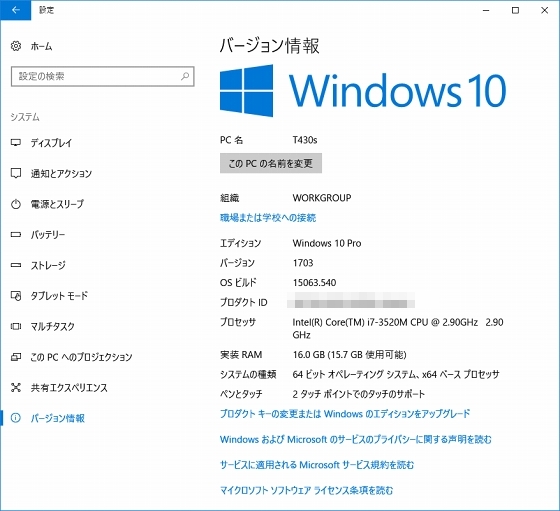Click the Windows 10 Pro edition value
Screen dimensions: 560x511
pyautogui.click(x=327, y=243)
